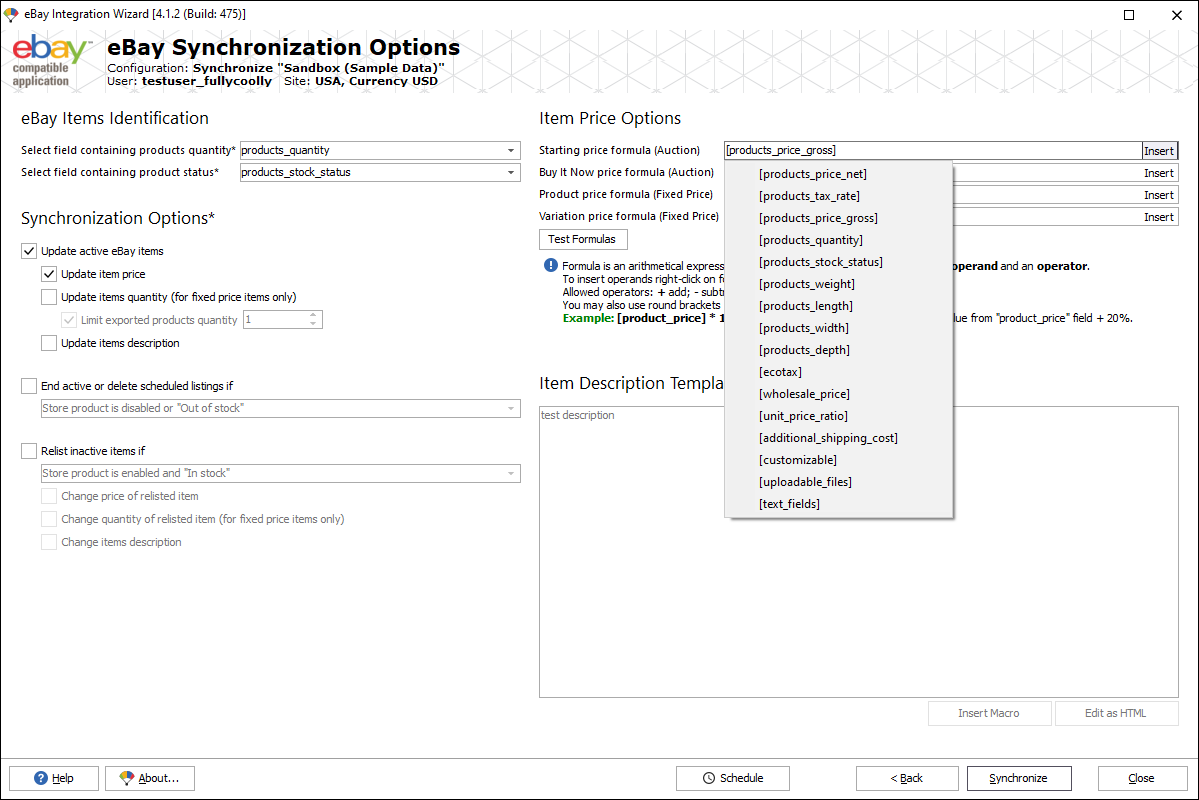Screen dimensions: 1199x800
Task: Check End active or delete scheduled listings
Action: click(29, 385)
